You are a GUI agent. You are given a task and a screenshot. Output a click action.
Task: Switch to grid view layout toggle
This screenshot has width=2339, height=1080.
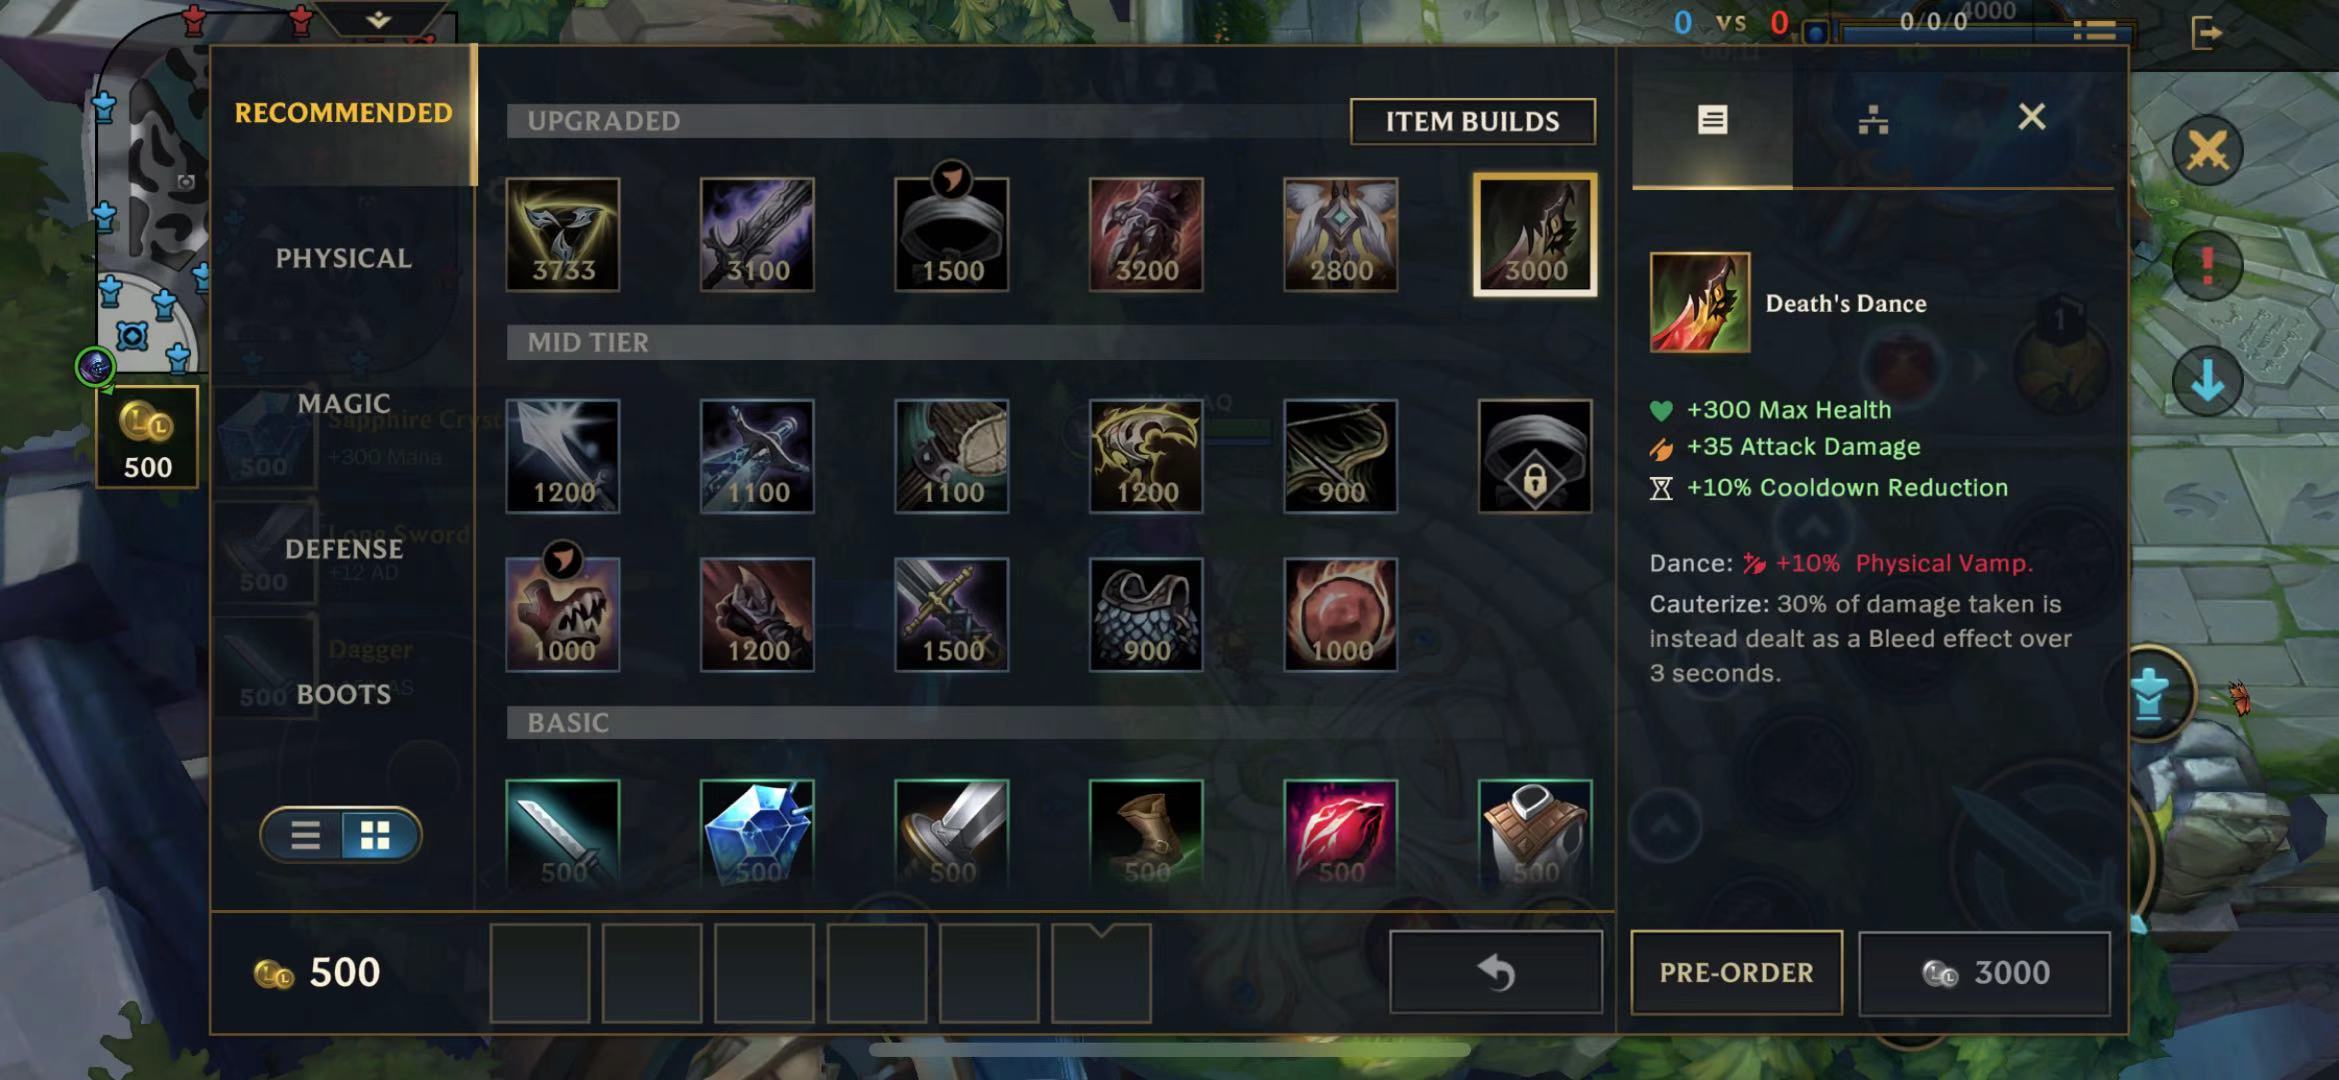(x=376, y=835)
